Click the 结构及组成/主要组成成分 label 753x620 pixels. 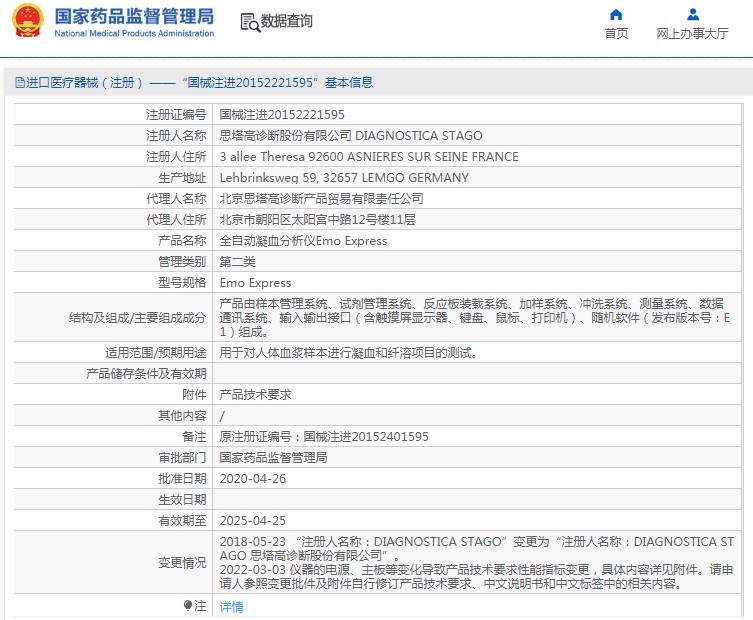[x=137, y=318]
